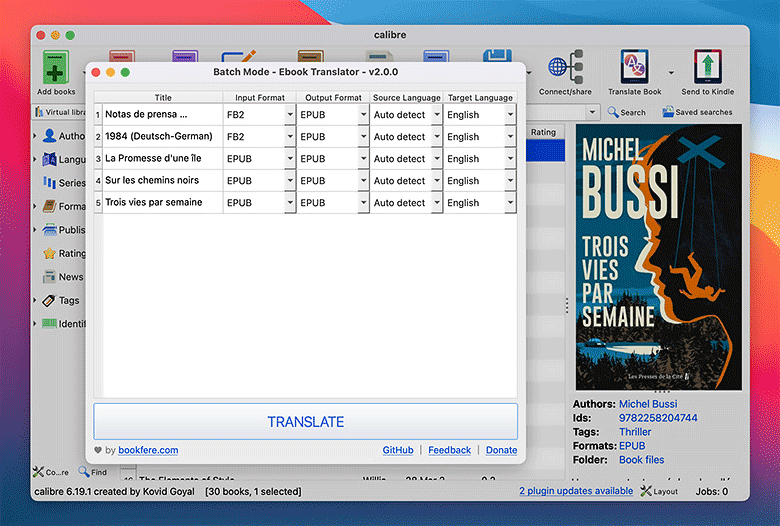Open the Book files folder link
The image size is (780, 526).
point(641,459)
